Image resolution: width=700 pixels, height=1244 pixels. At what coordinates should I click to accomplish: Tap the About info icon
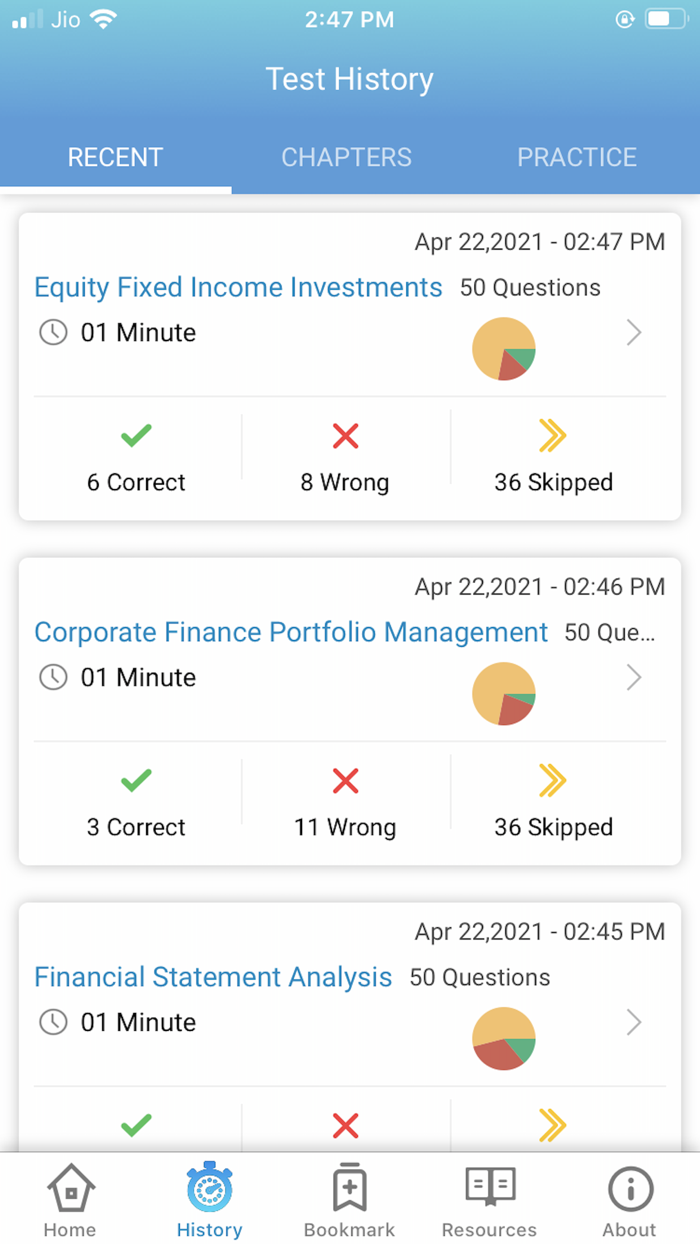point(630,1189)
